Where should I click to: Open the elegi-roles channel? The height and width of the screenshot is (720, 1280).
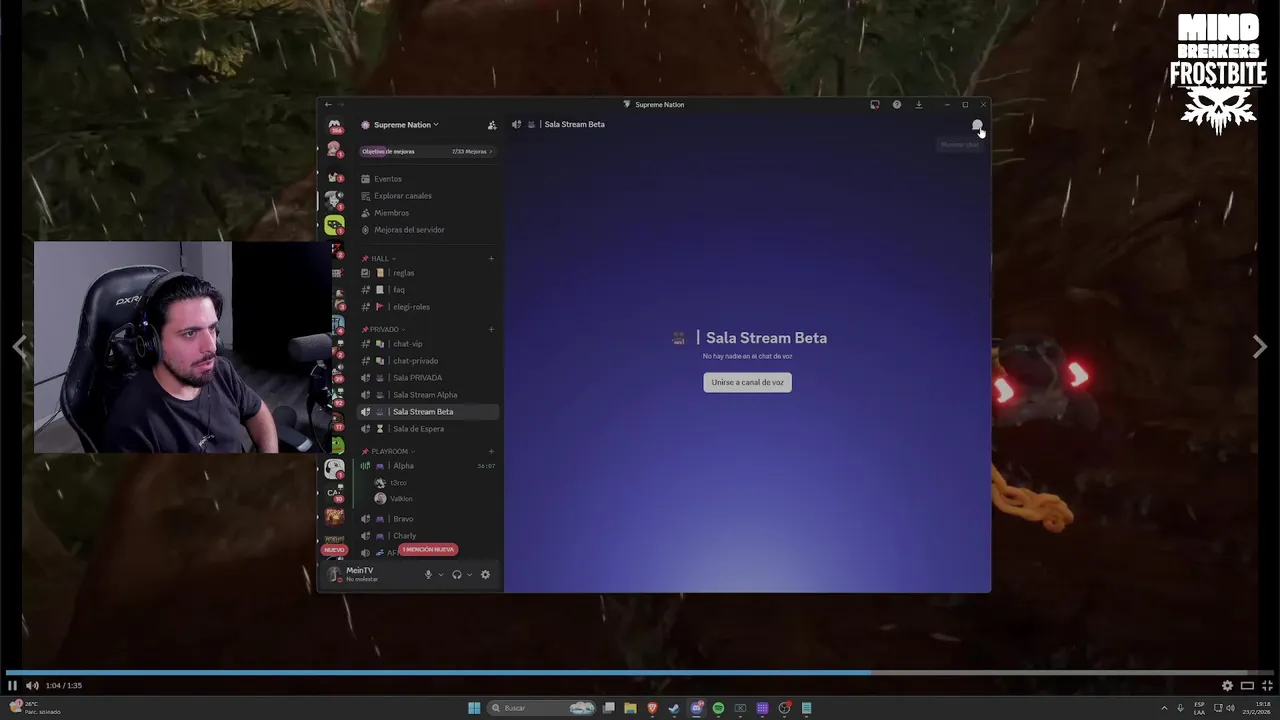pos(428,307)
